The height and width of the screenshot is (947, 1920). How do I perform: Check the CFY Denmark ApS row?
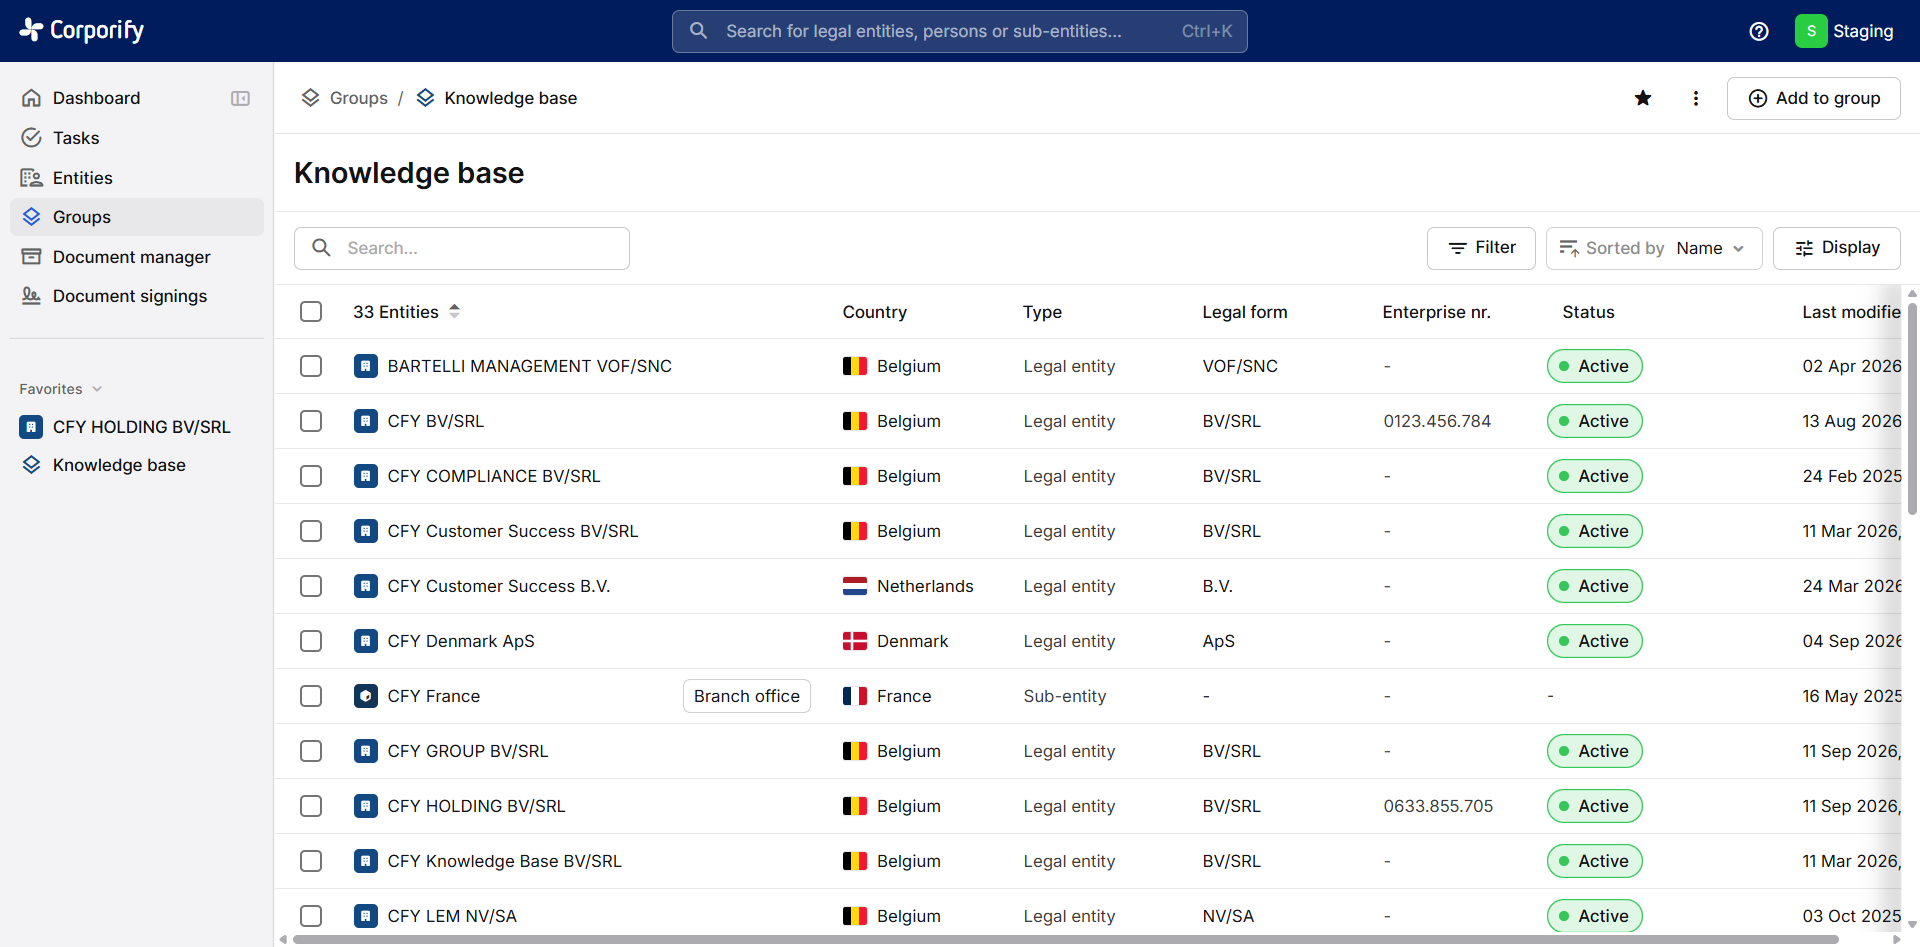(x=311, y=641)
